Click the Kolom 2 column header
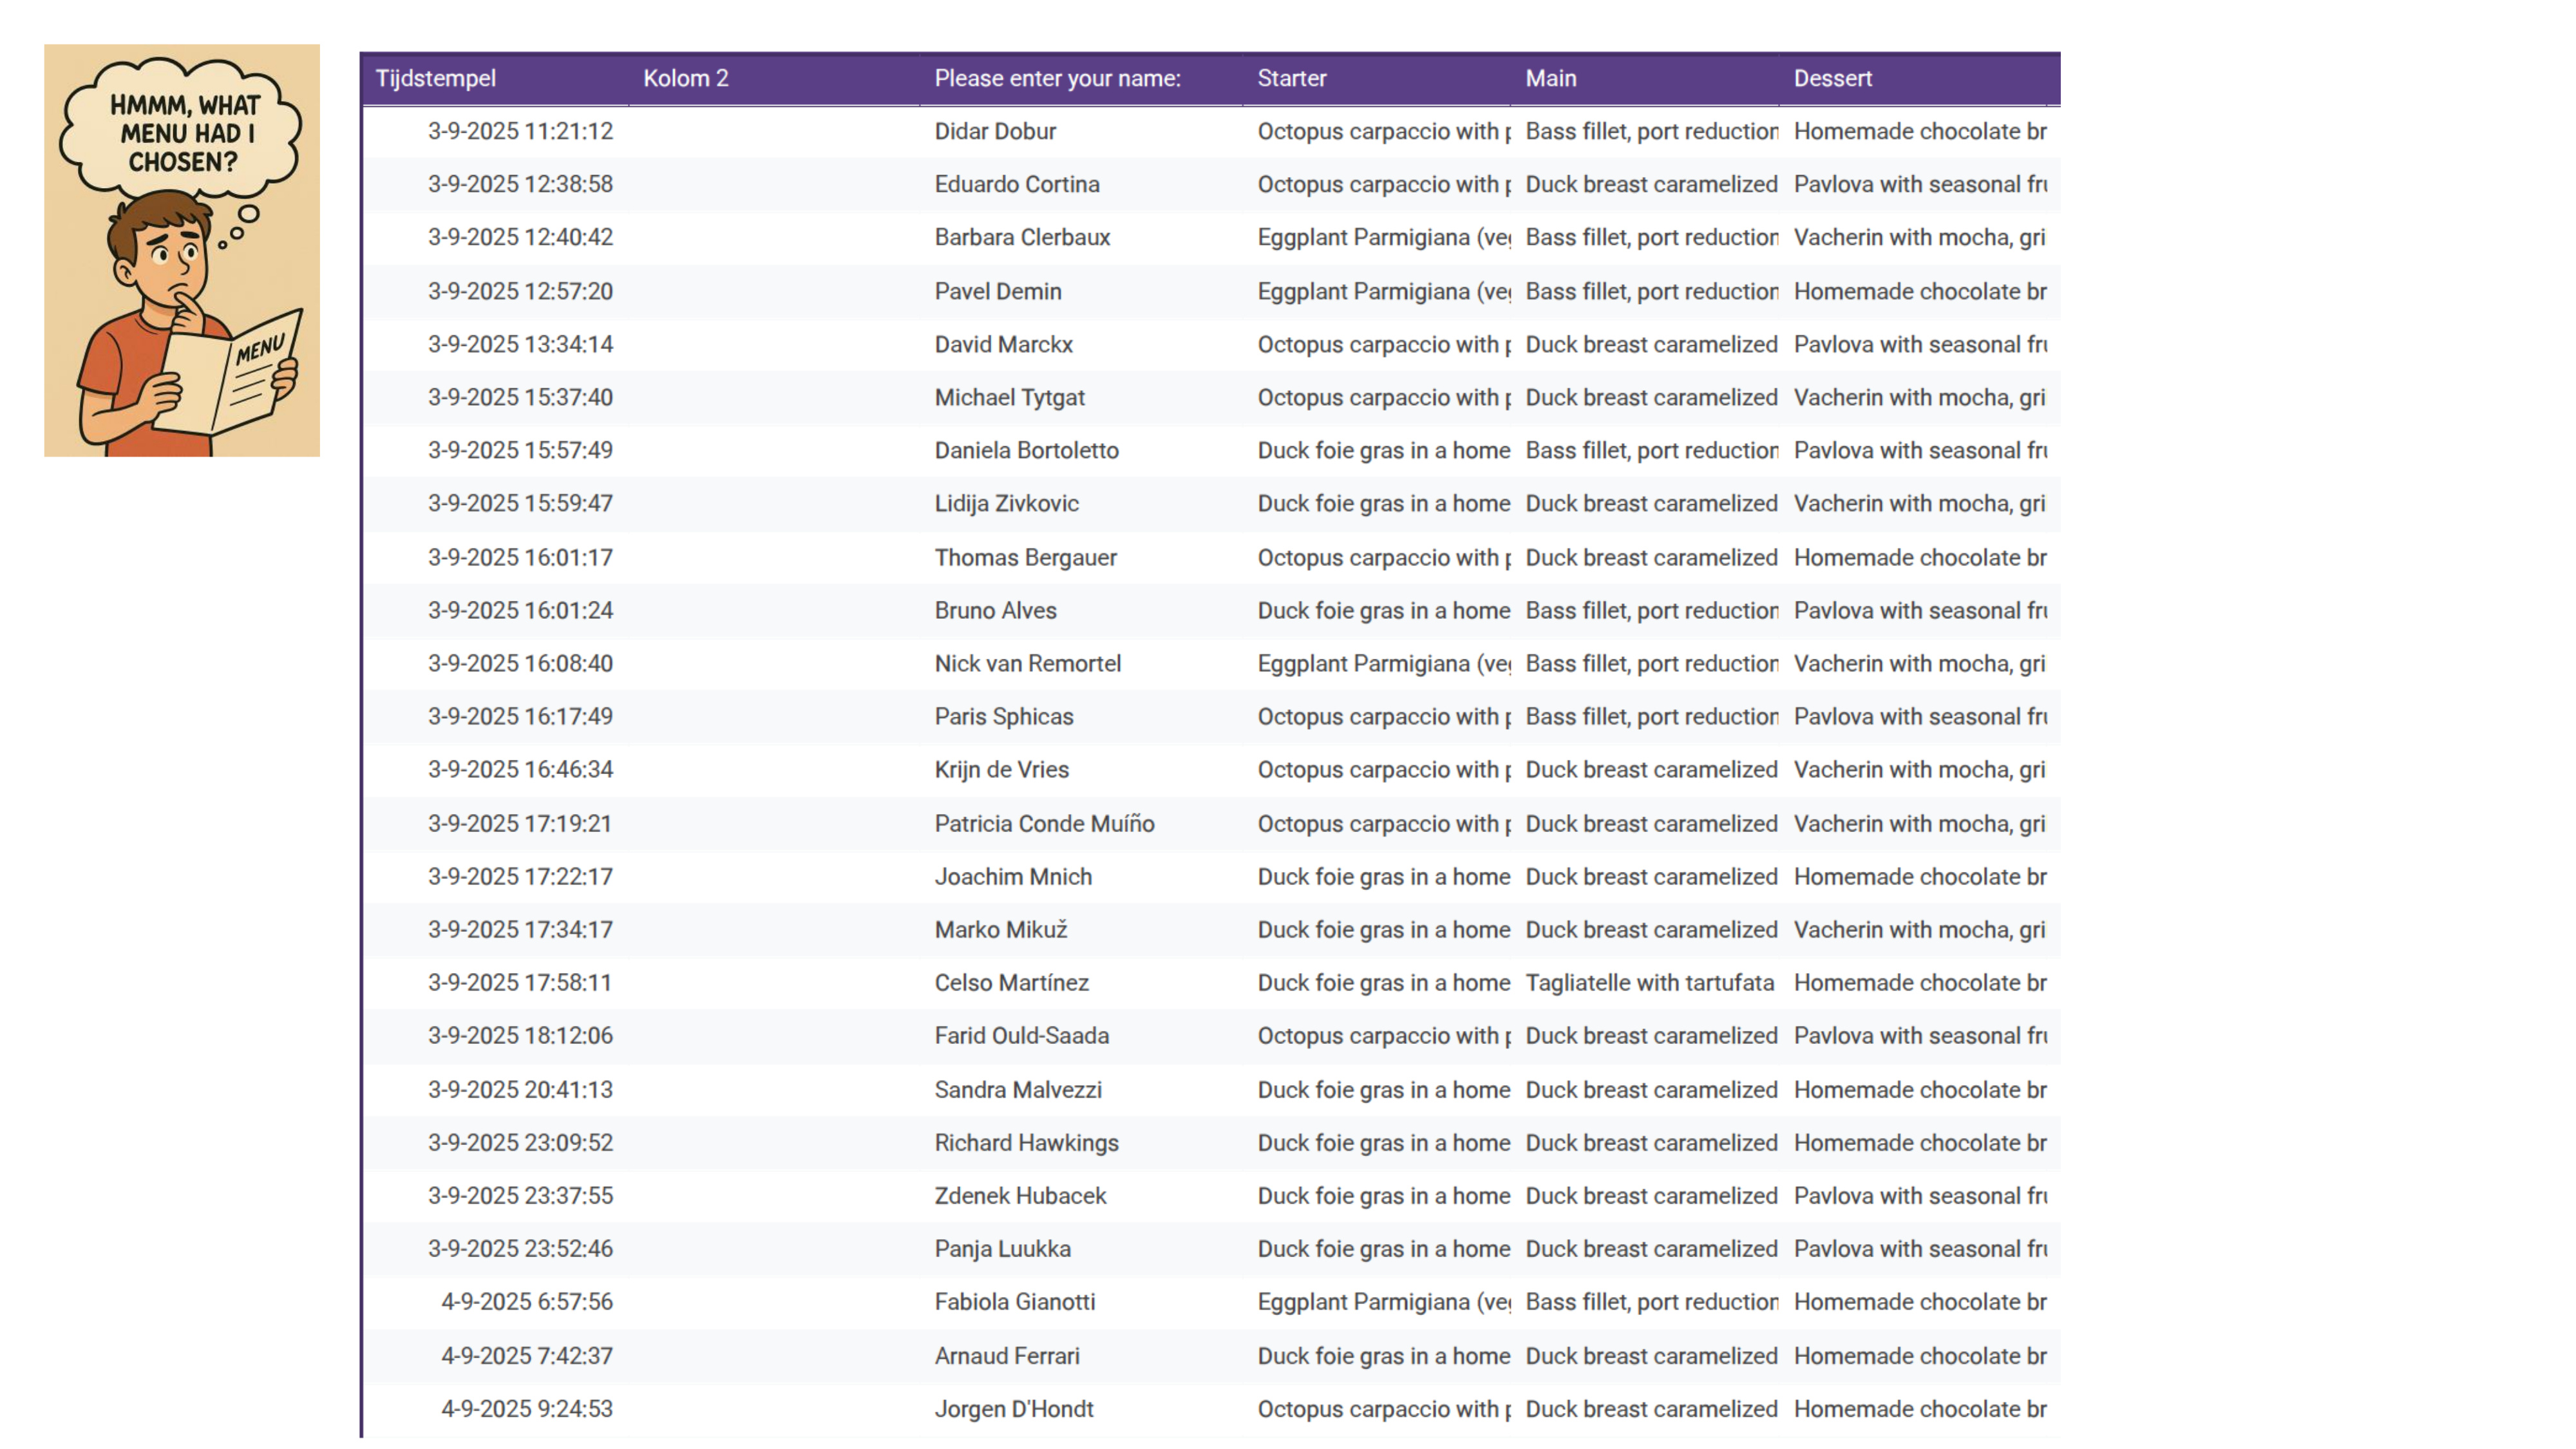Image resolution: width=2576 pixels, height=1449 pixels. click(x=685, y=78)
